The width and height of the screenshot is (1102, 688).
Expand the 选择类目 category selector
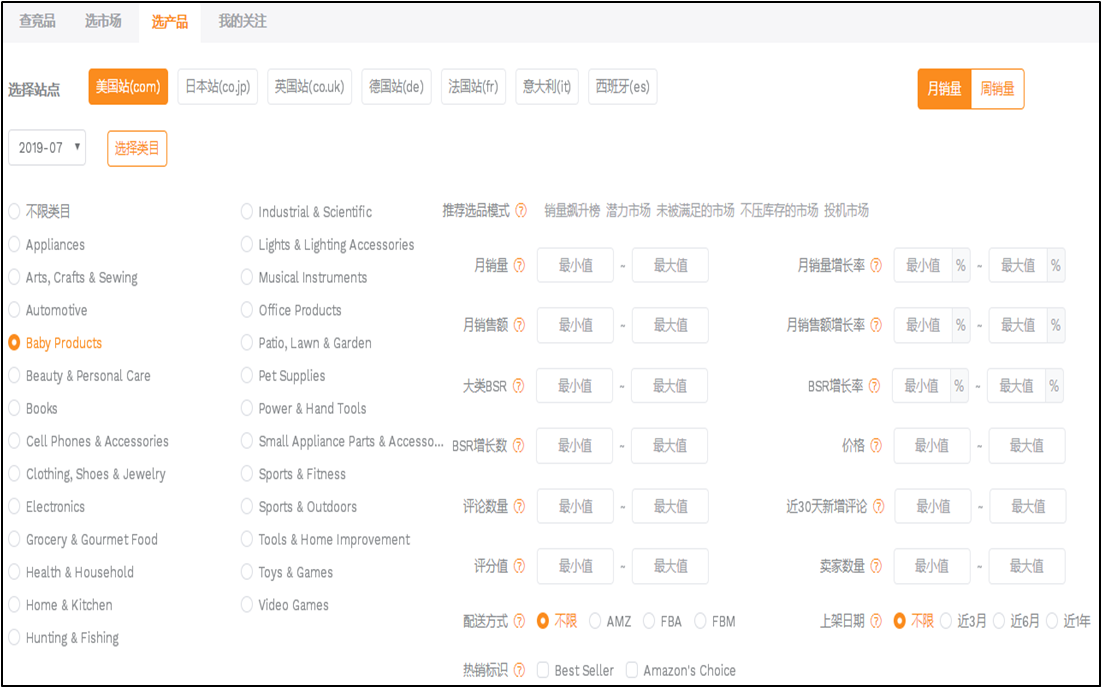(x=137, y=148)
